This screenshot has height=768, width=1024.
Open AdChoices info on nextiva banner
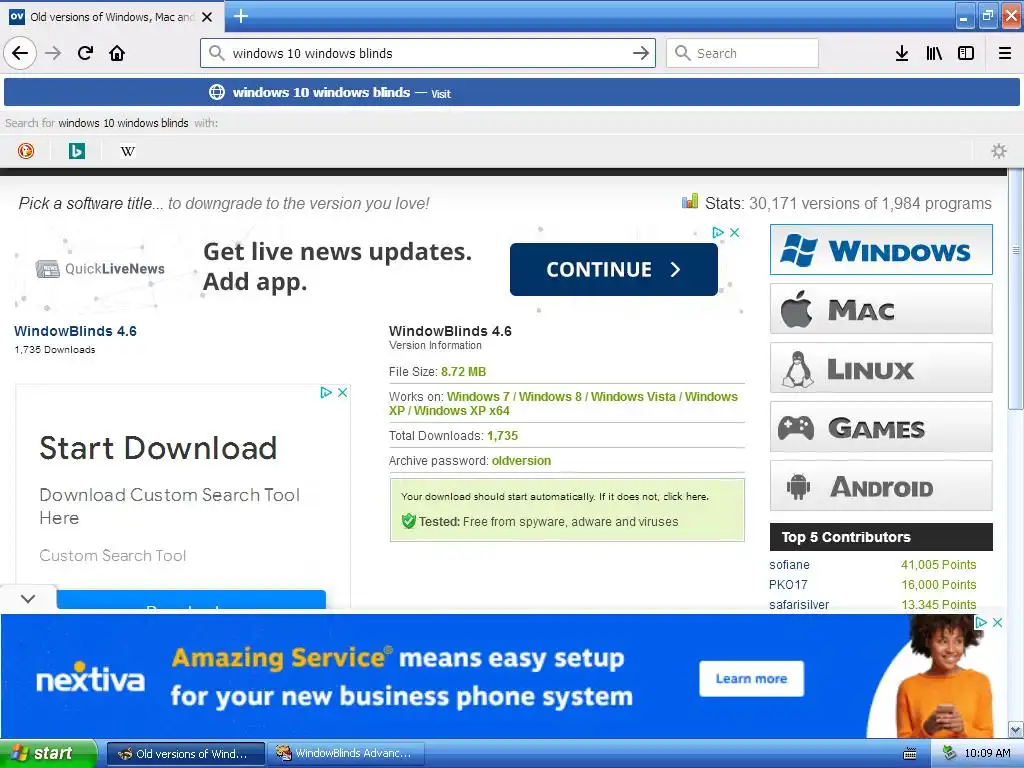point(981,623)
